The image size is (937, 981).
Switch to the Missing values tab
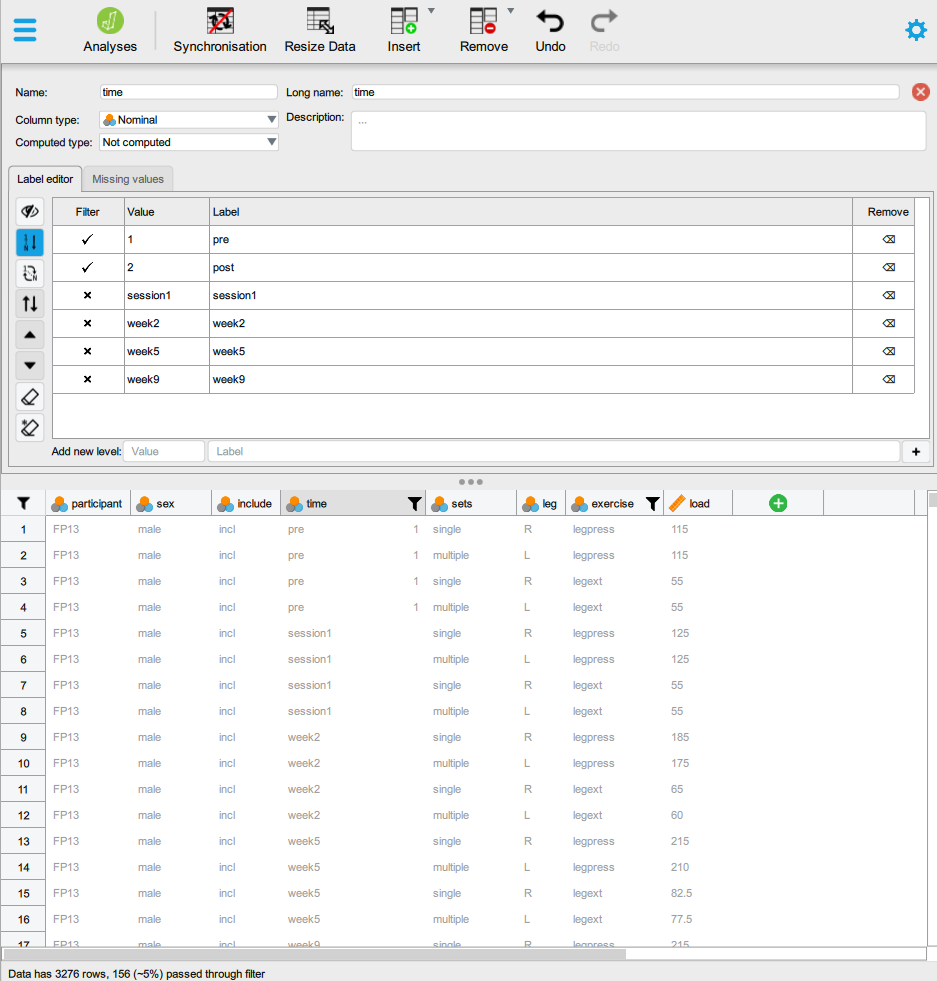tap(128, 179)
